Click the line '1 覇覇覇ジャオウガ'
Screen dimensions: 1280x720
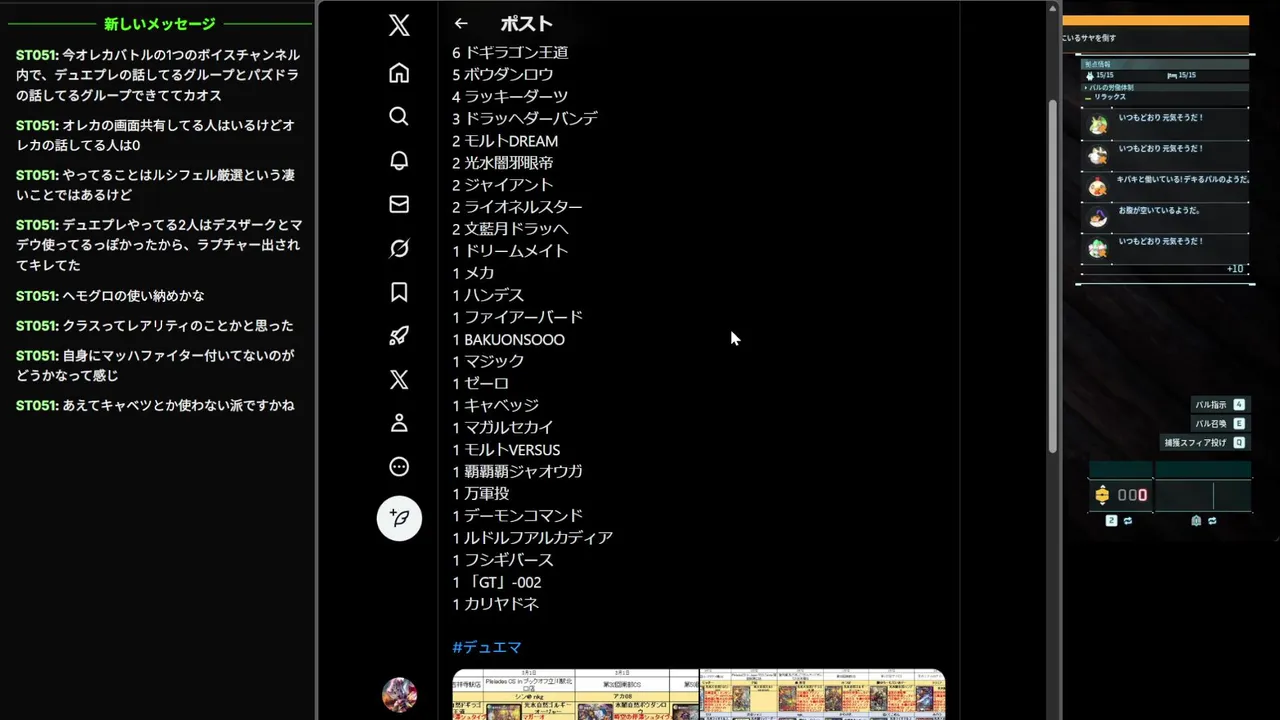coord(517,471)
